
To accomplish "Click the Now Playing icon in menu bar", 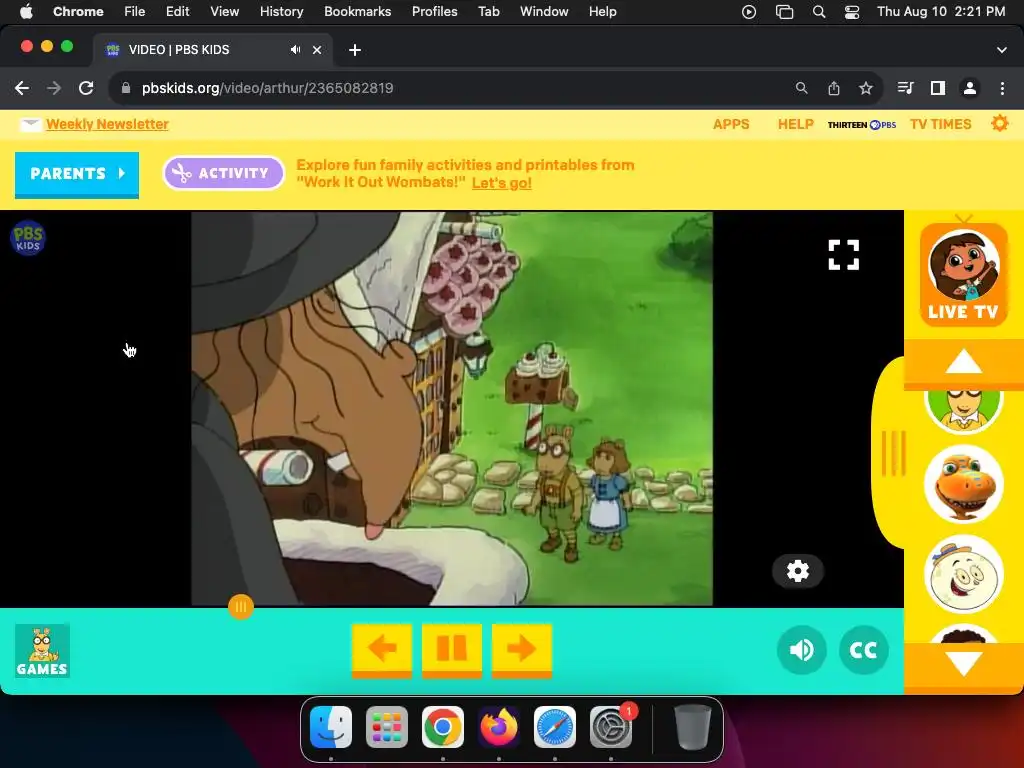I will point(749,11).
